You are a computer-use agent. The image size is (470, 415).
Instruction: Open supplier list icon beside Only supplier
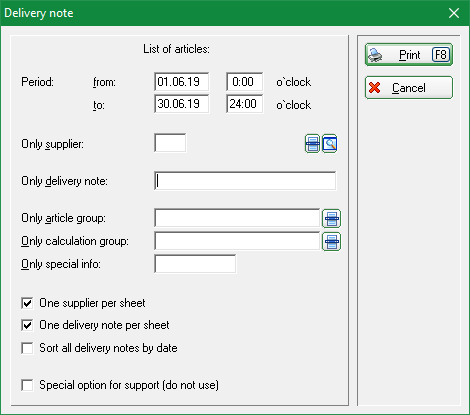click(x=312, y=144)
